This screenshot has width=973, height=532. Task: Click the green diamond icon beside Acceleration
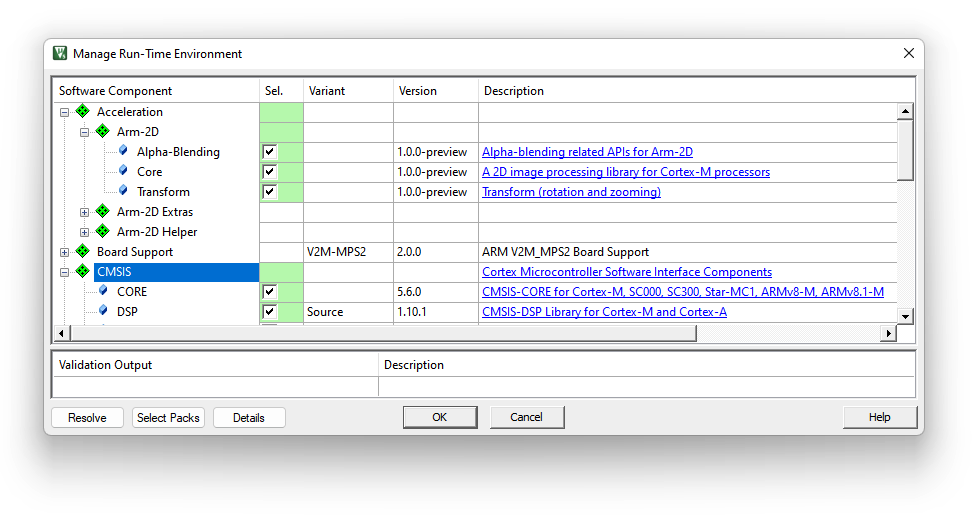(x=83, y=112)
